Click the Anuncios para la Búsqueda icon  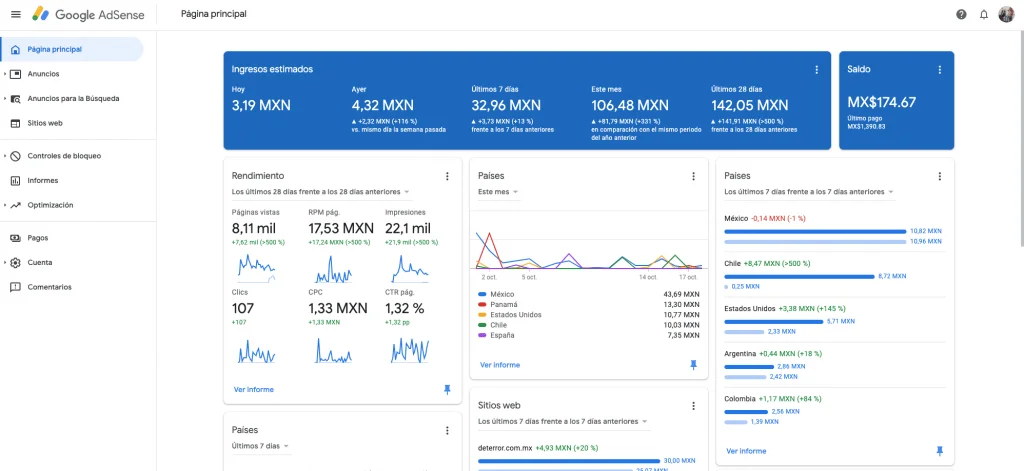[x=16, y=99]
